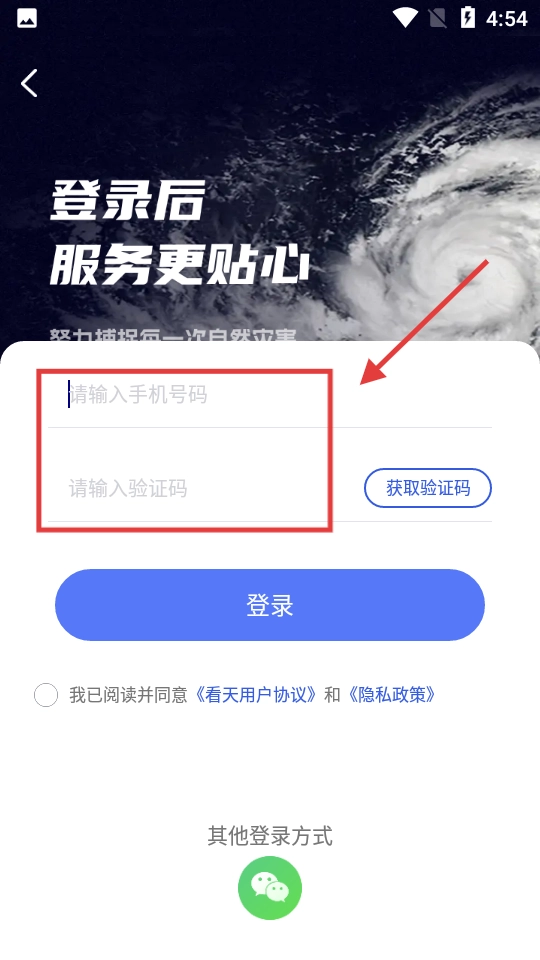Tick the agreement circle checkbox
This screenshot has height=960, width=540.
point(46,696)
